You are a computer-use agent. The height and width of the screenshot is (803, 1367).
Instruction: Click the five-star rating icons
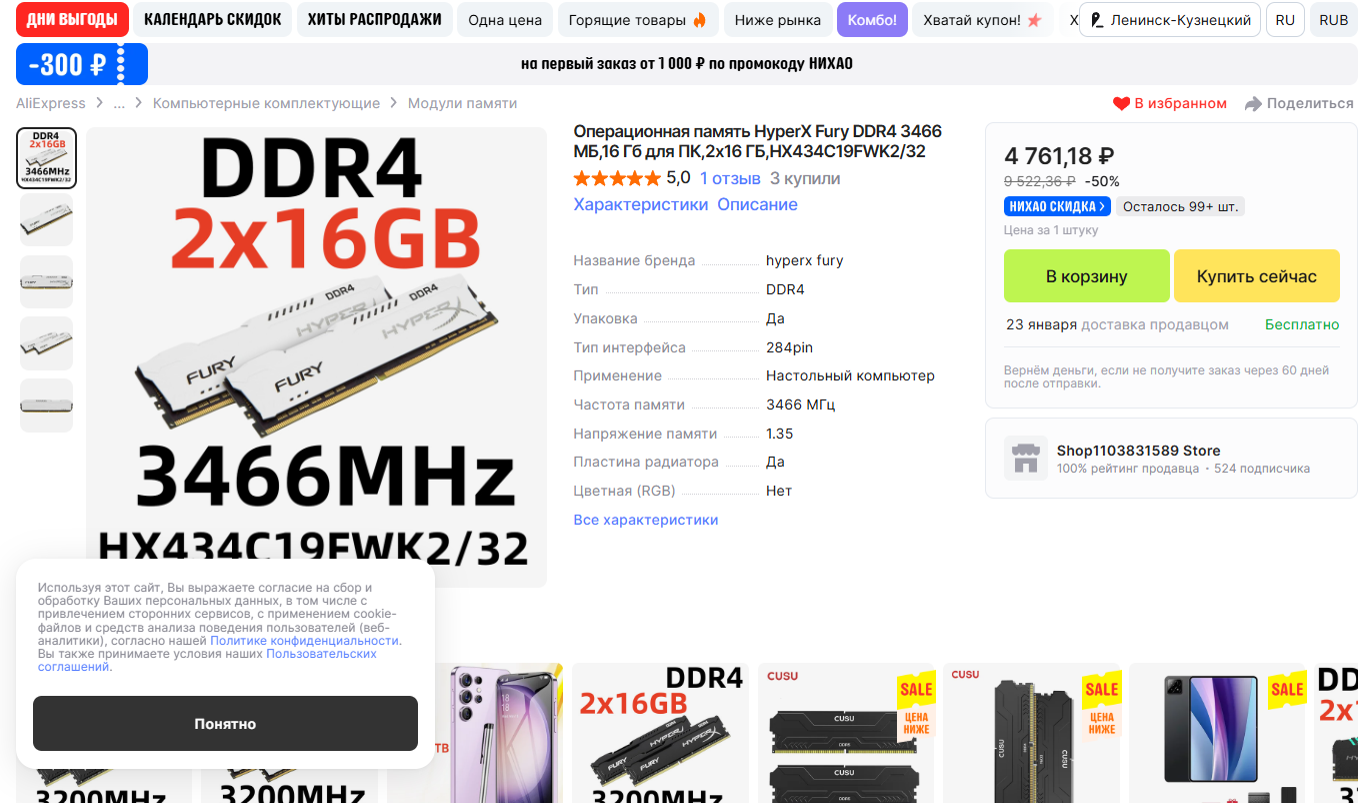[x=617, y=179]
